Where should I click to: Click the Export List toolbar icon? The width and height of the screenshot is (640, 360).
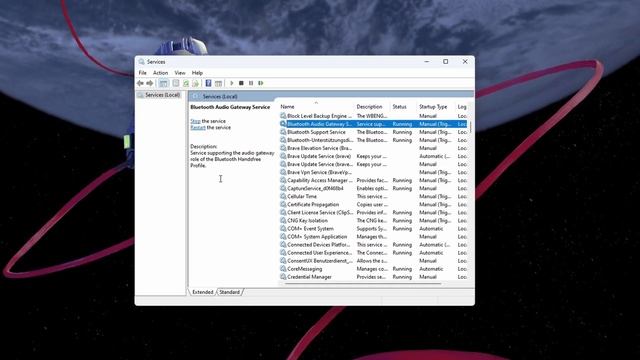click(x=196, y=83)
